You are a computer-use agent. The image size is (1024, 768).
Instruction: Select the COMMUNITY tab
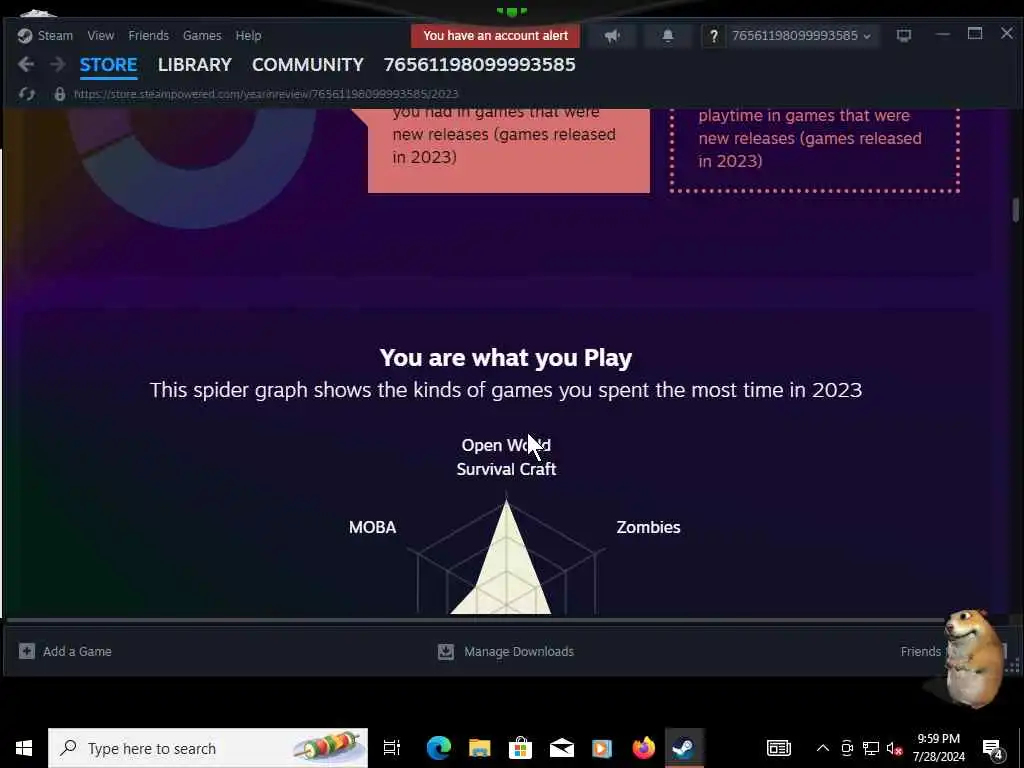pos(308,65)
